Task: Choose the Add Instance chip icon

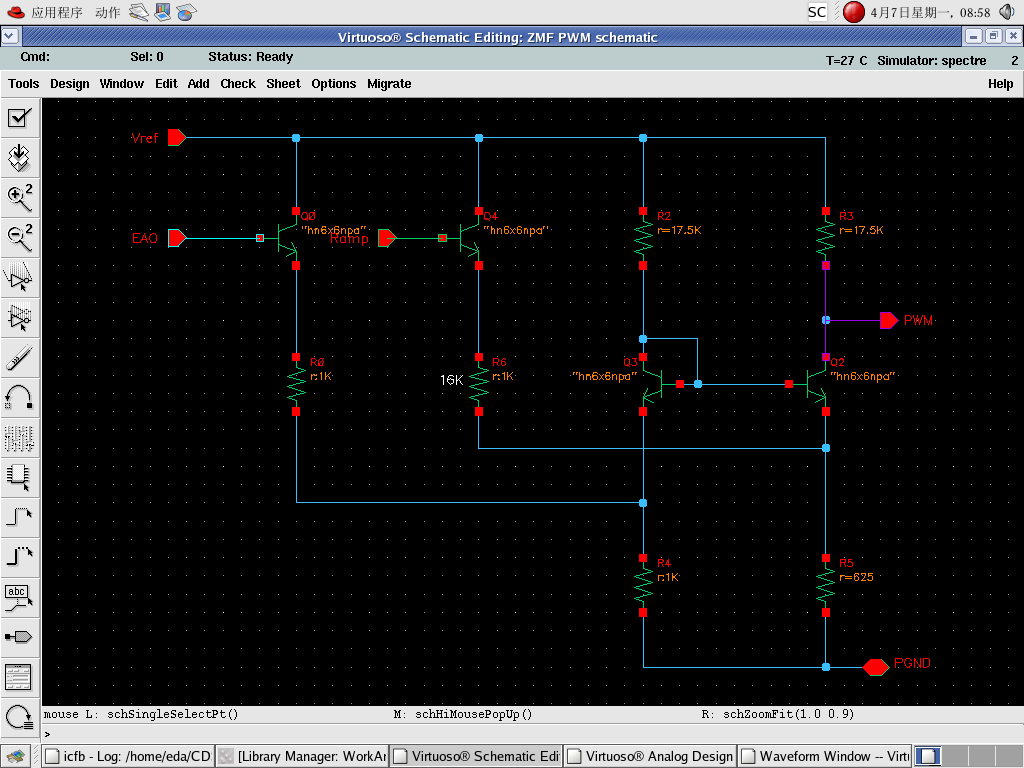Action: point(19,477)
